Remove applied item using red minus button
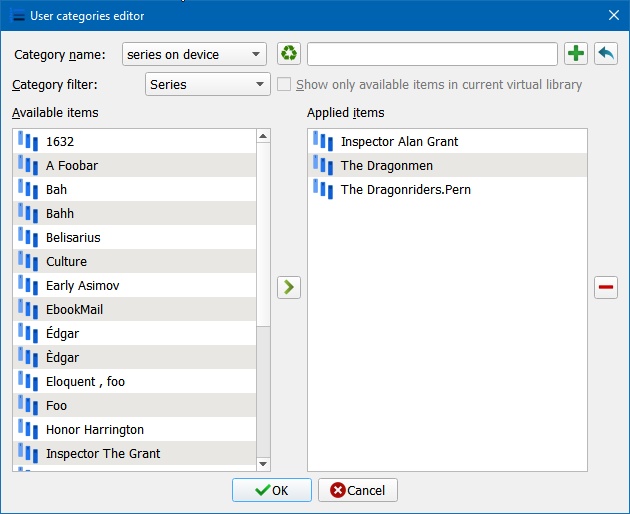This screenshot has width=630, height=514. pos(606,288)
